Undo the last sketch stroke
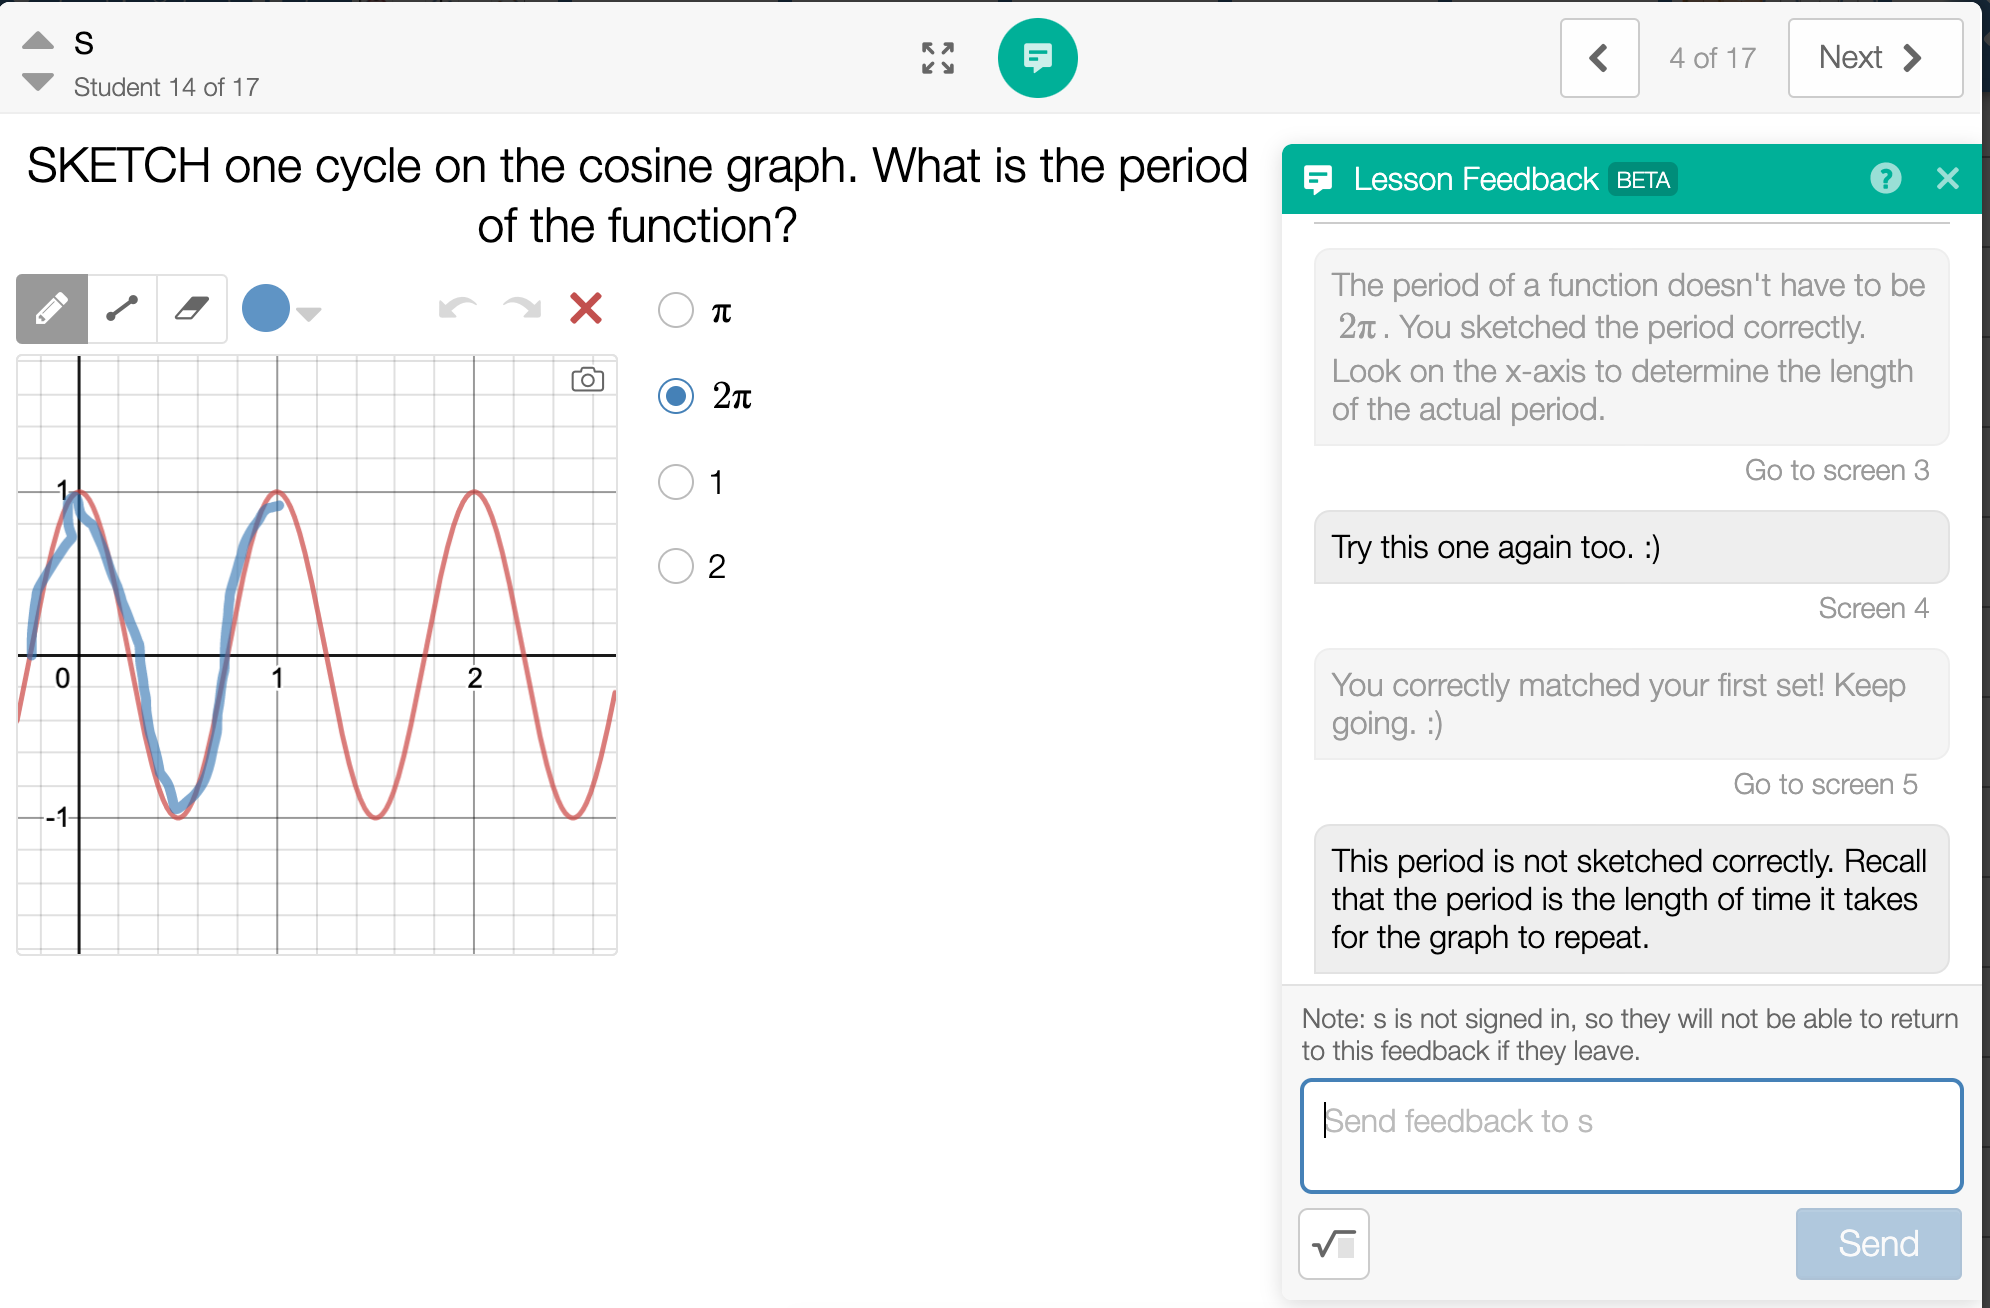 [x=457, y=308]
